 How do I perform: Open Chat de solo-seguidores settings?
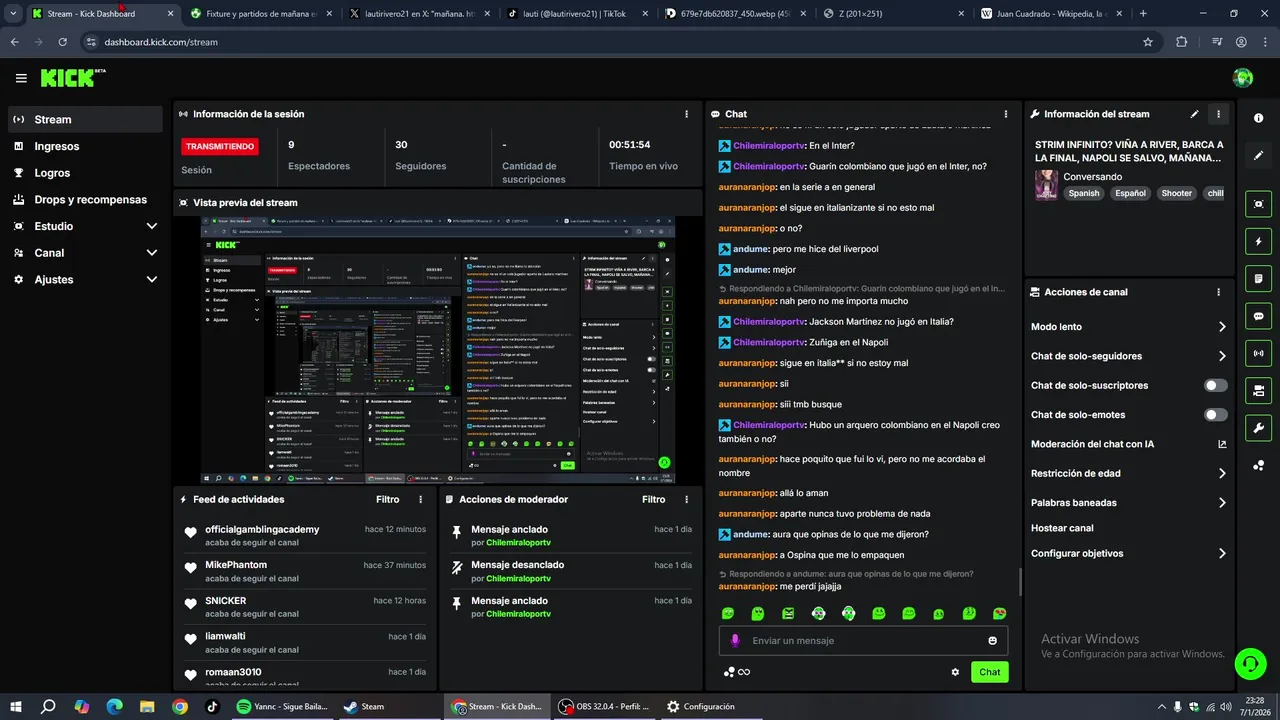click(x=1129, y=356)
